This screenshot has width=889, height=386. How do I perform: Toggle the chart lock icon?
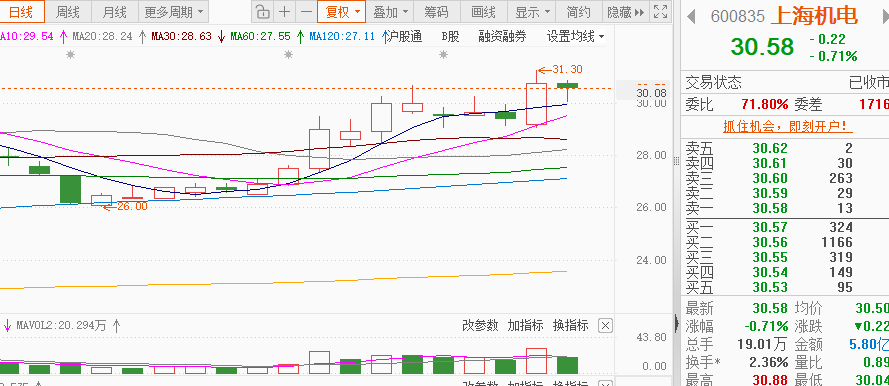[262, 12]
